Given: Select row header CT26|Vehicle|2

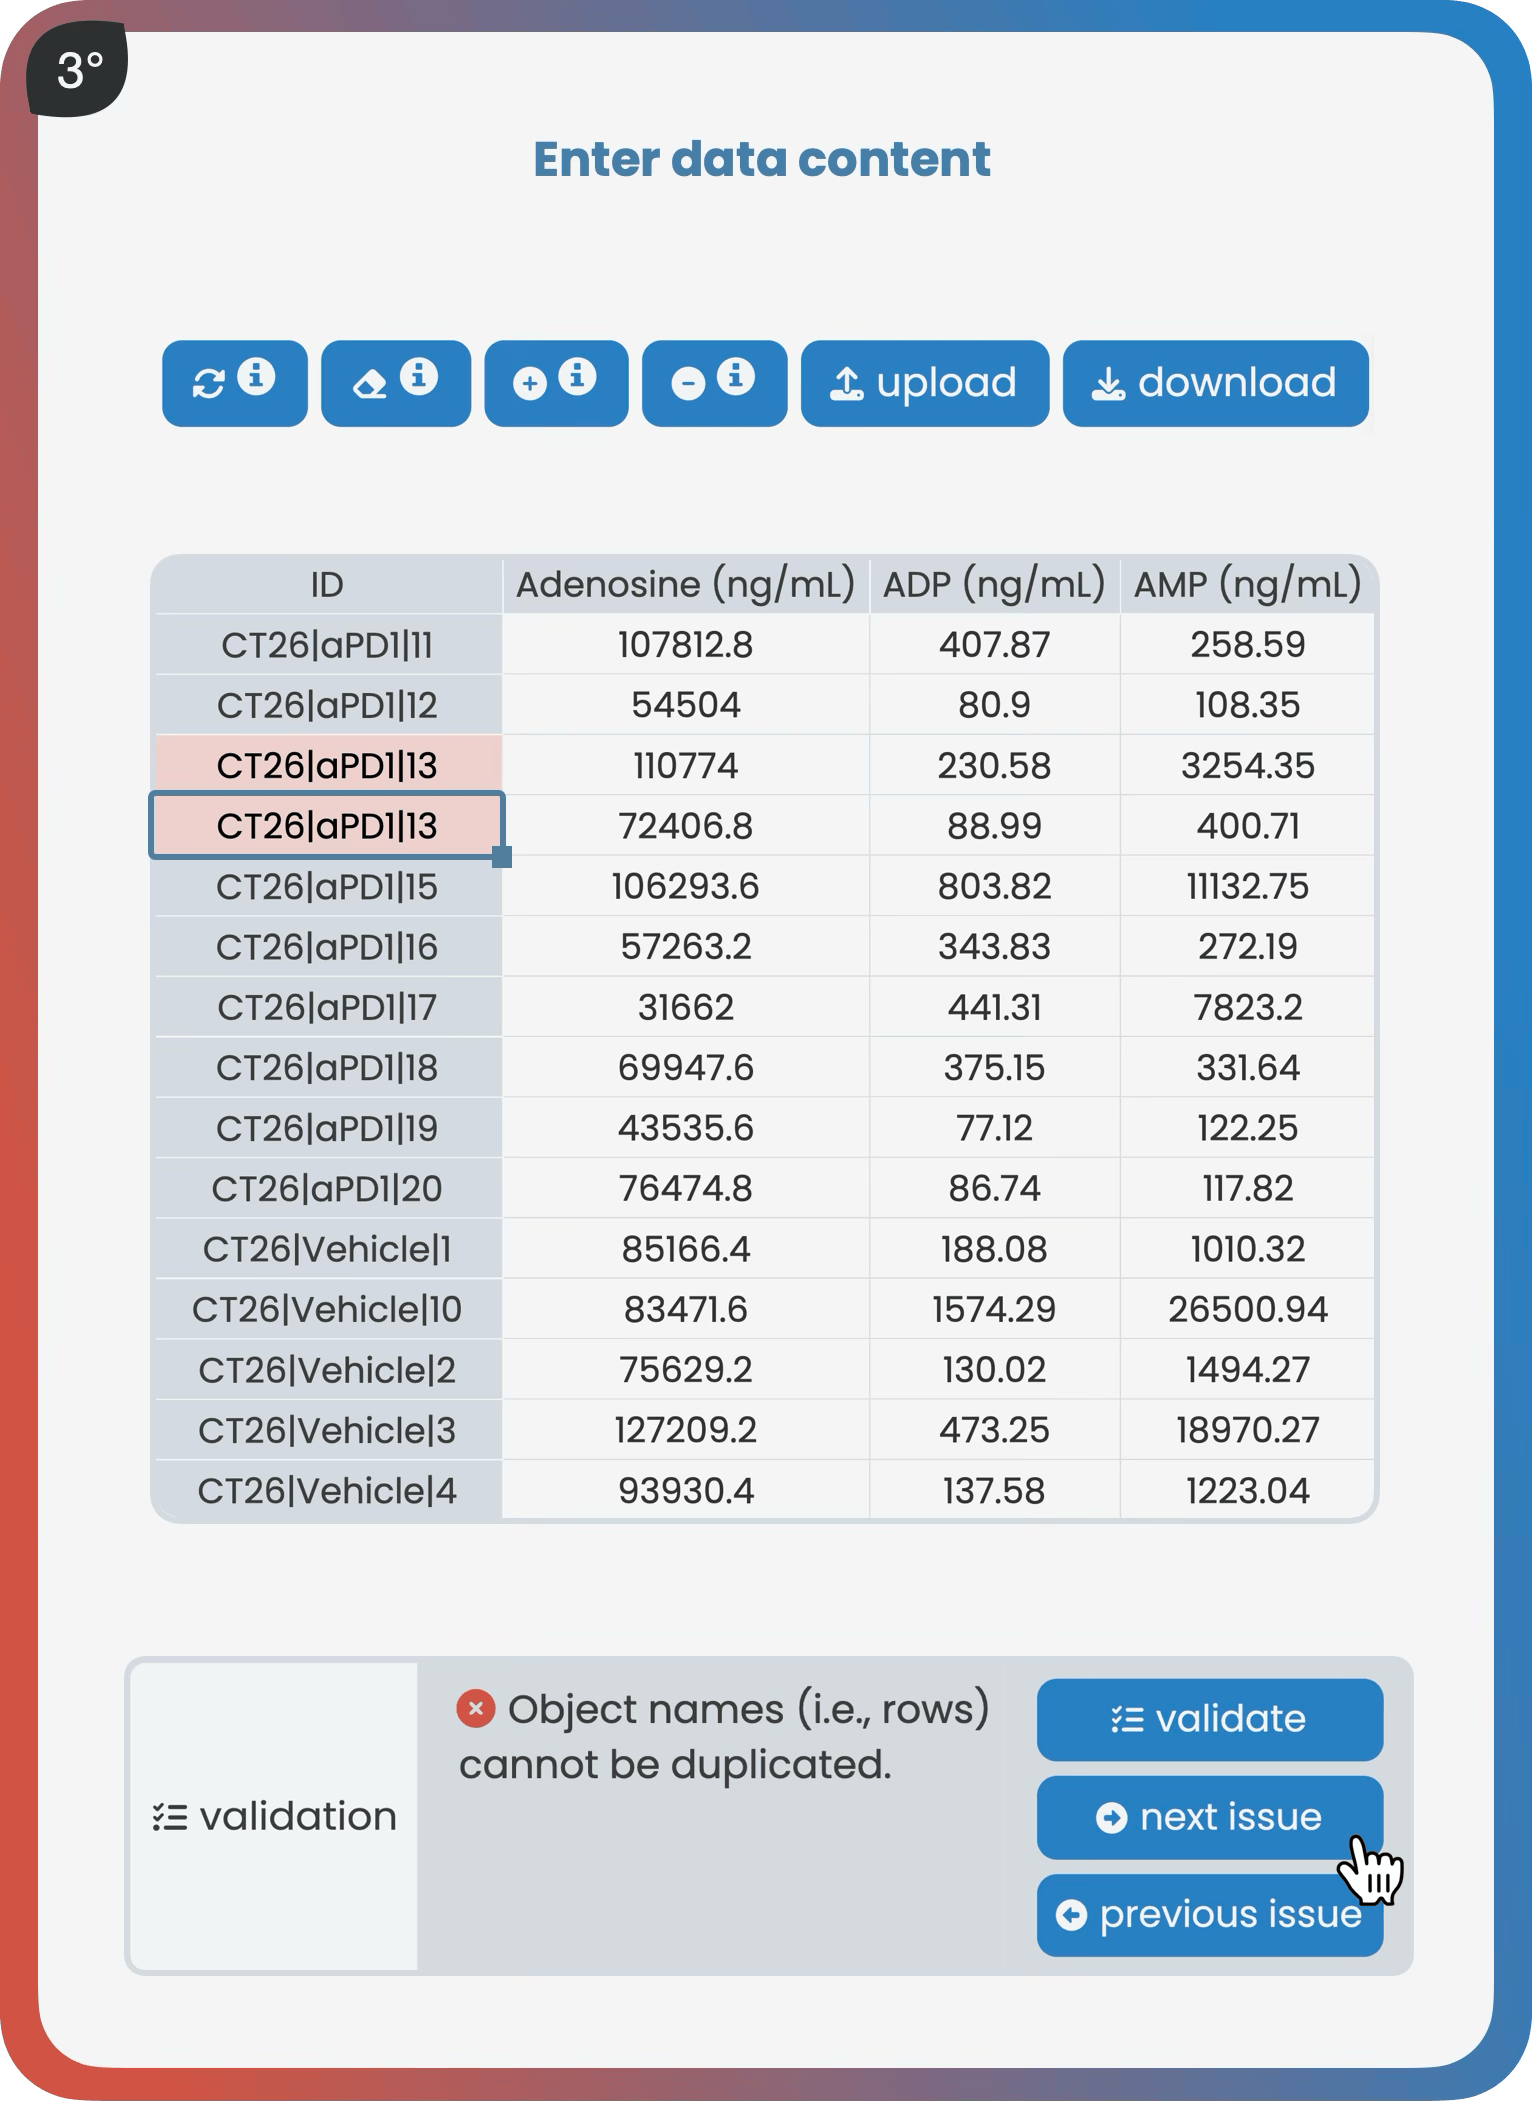Looking at the screenshot, I should click(327, 1370).
